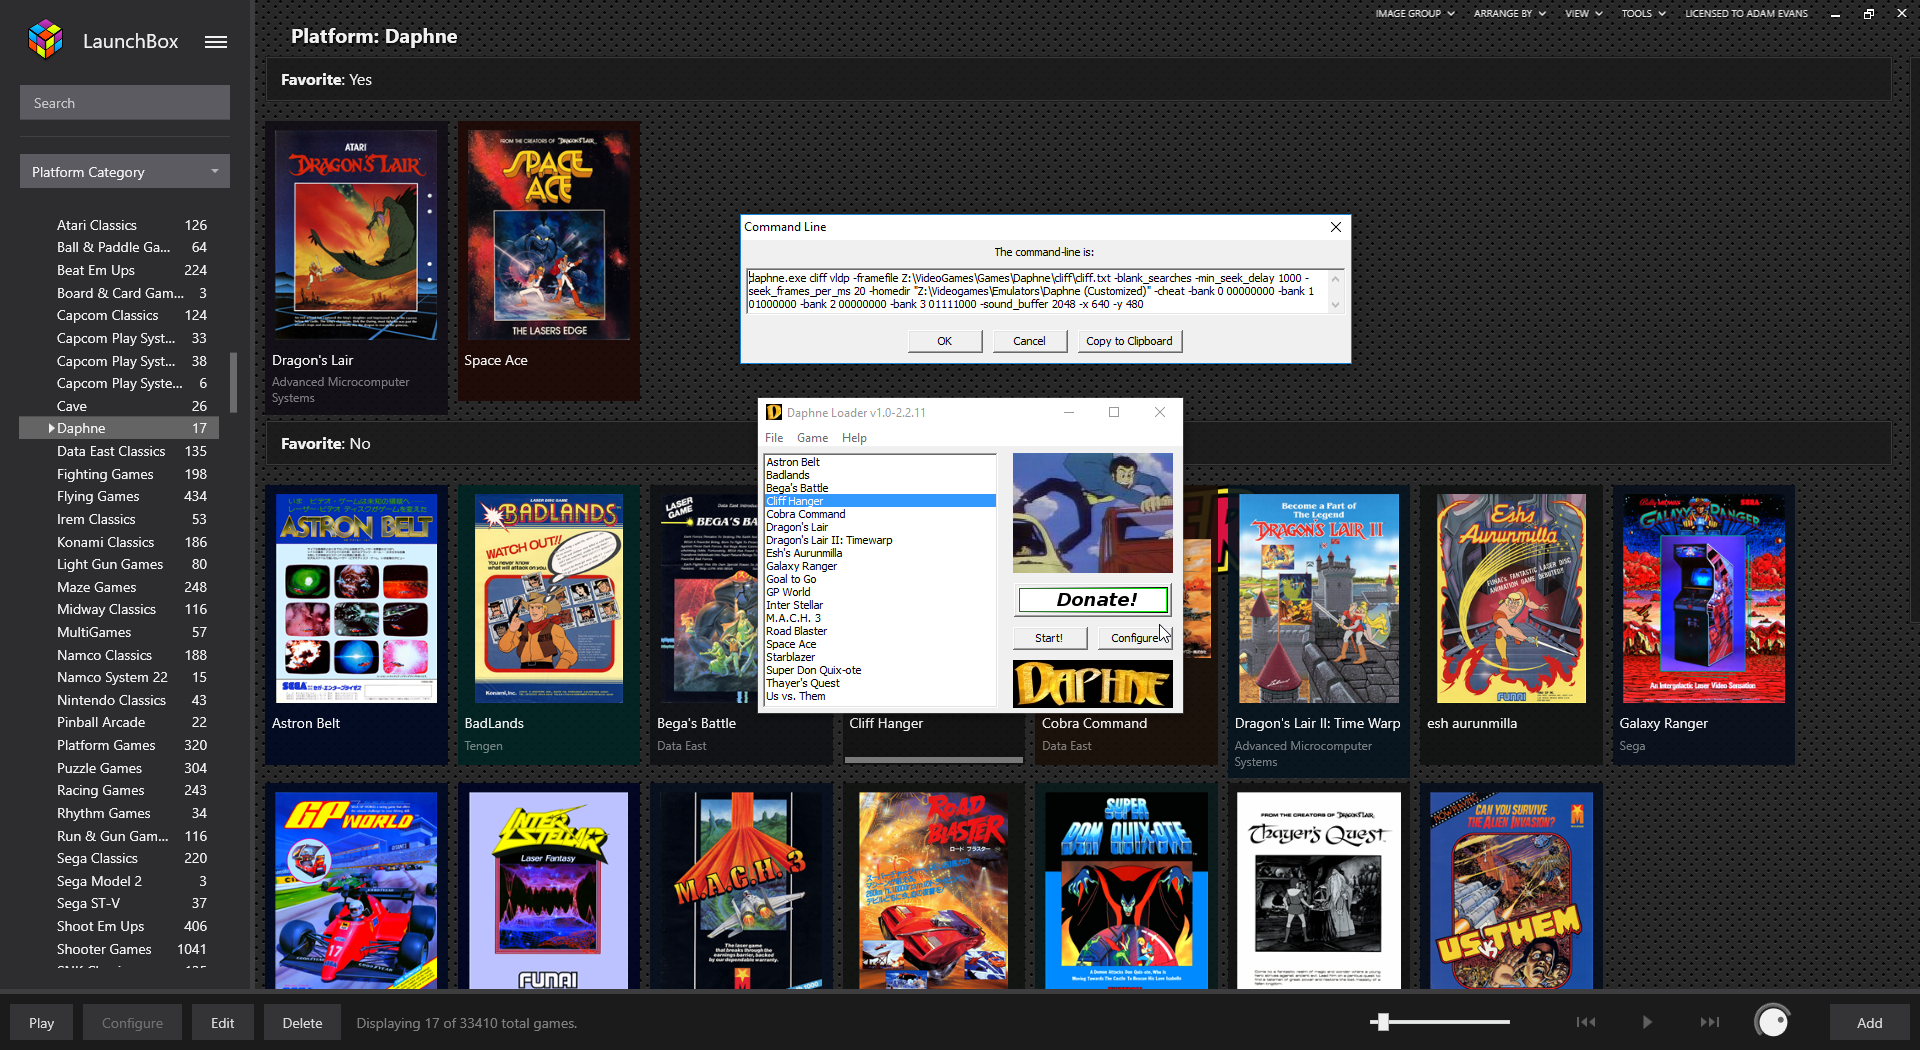
Task: Collapse the Favorite: No group header
Action: [1078, 444]
